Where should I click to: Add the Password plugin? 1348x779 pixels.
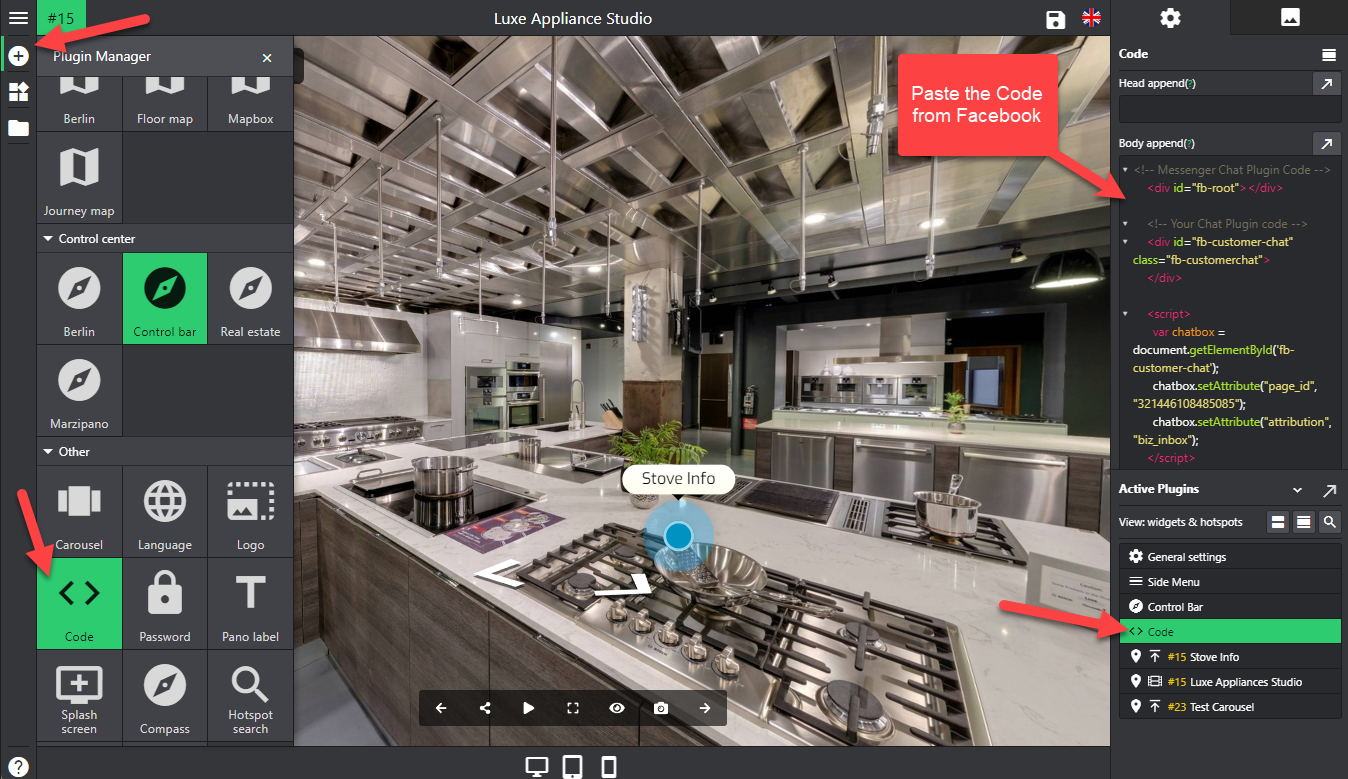point(165,603)
